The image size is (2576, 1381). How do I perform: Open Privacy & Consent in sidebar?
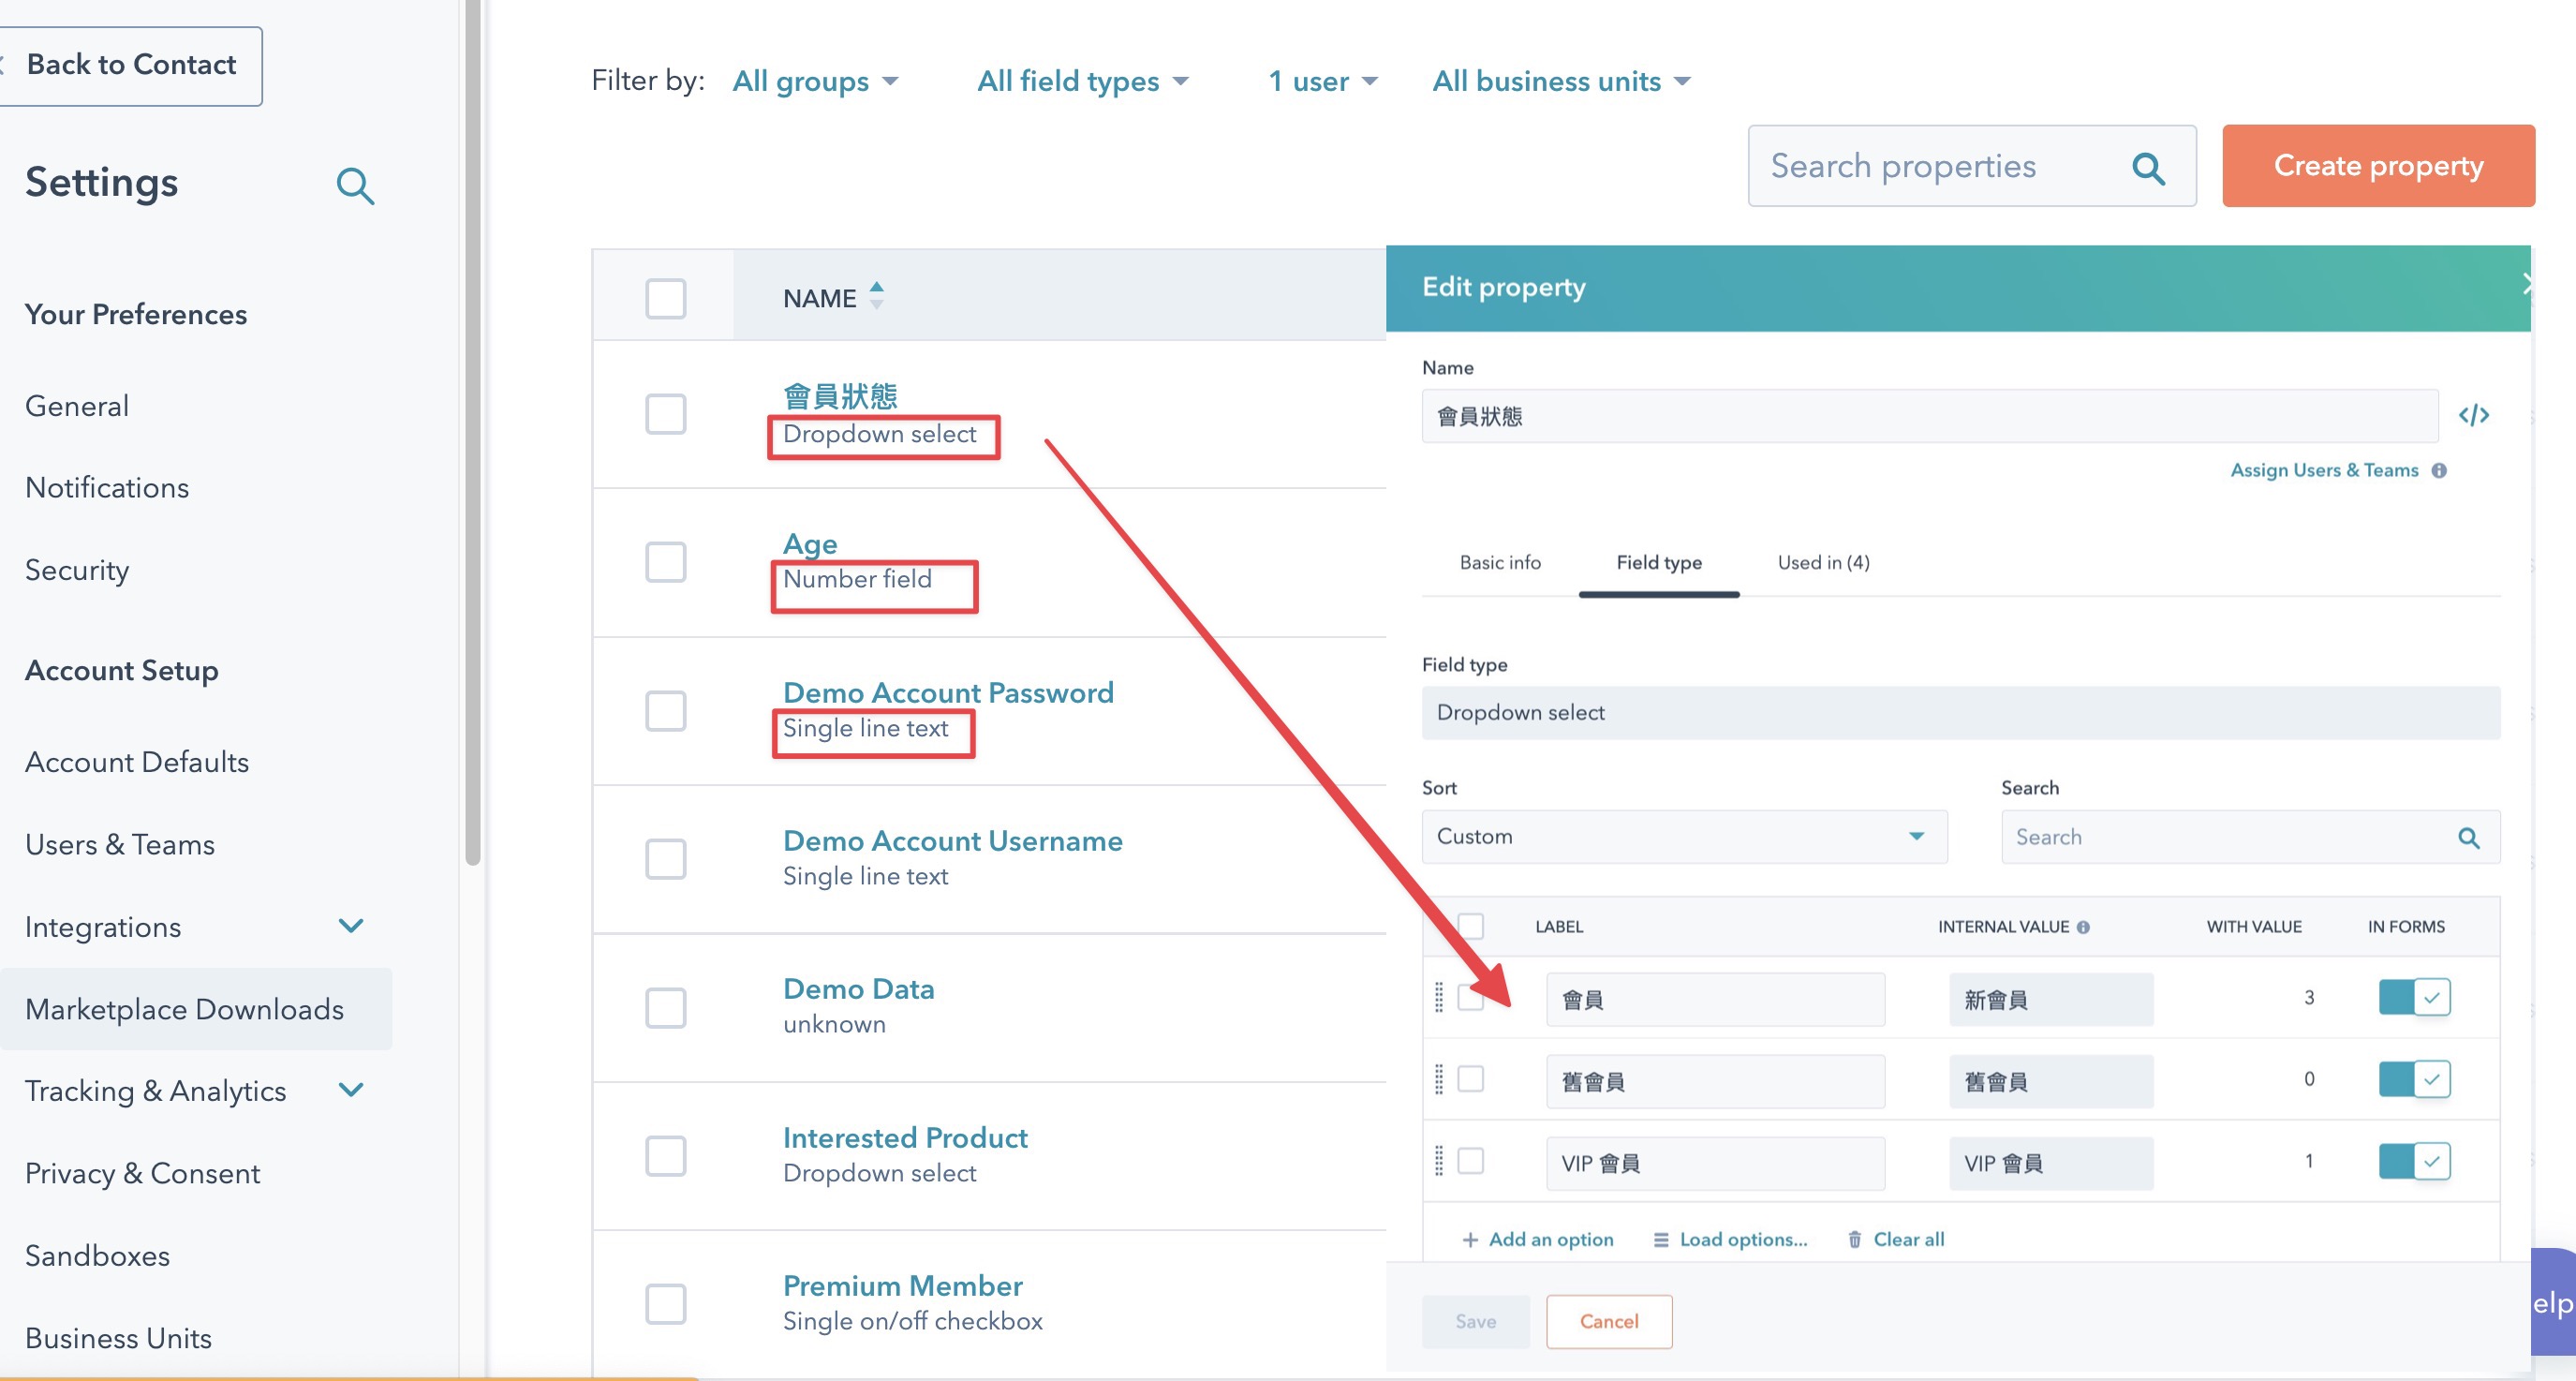coord(143,1173)
